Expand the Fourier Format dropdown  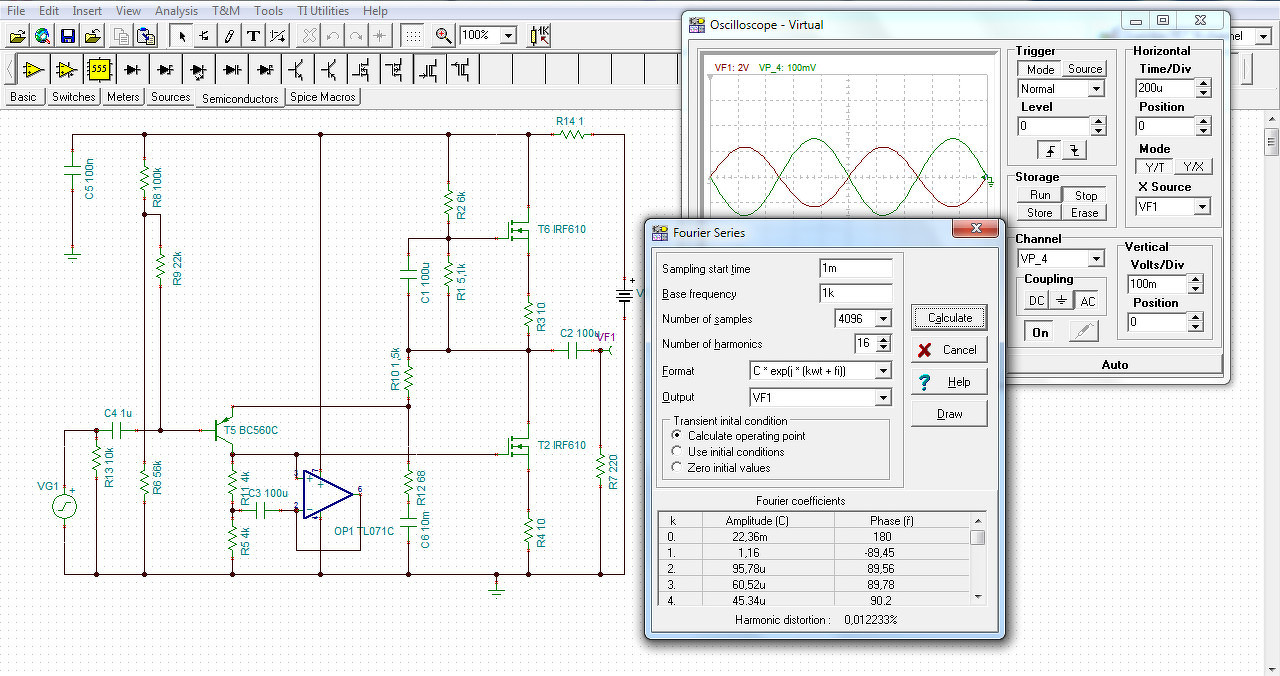[882, 371]
